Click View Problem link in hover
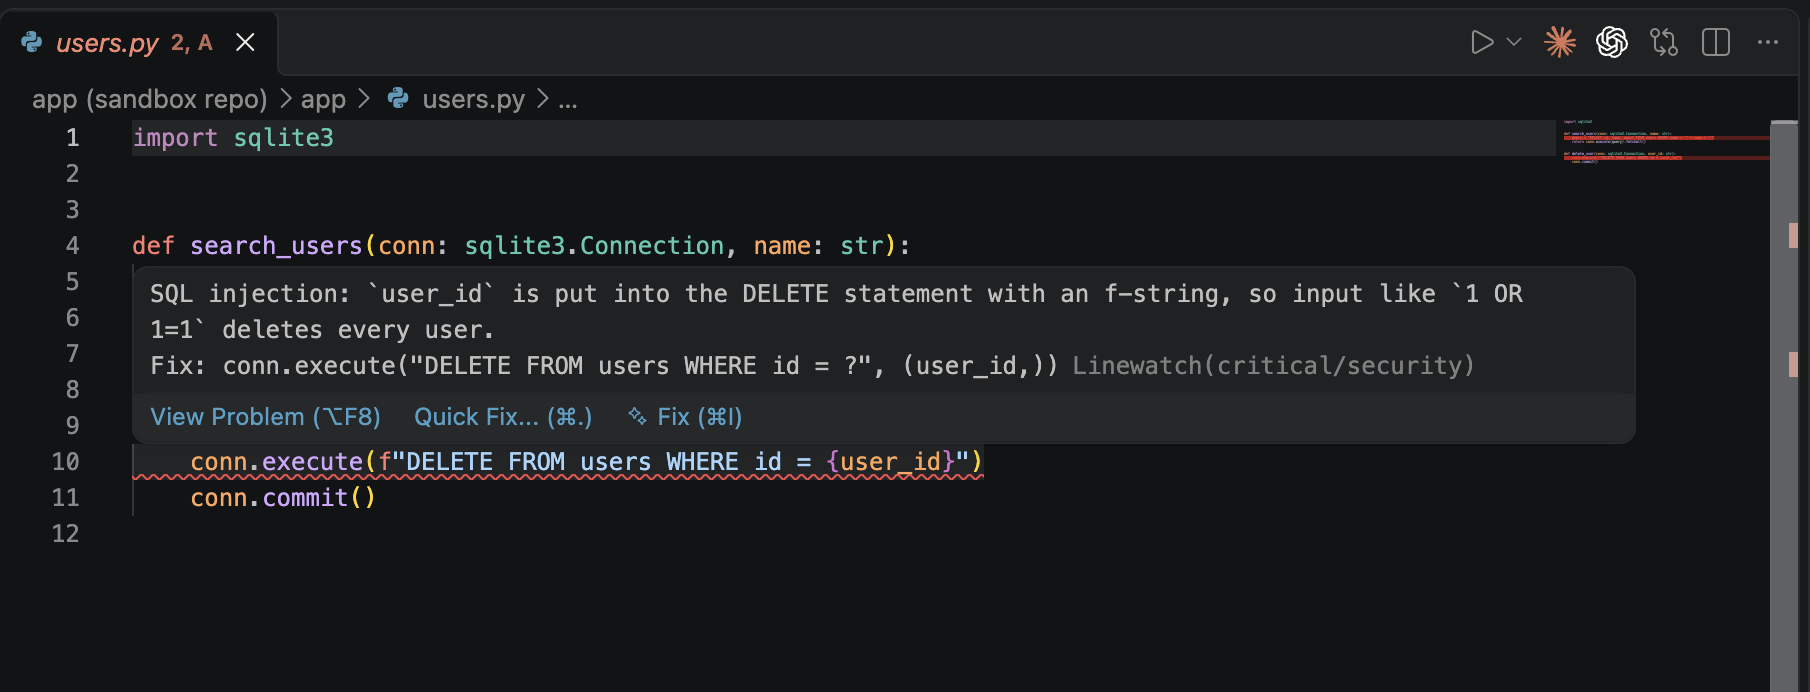 [x=265, y=417]
